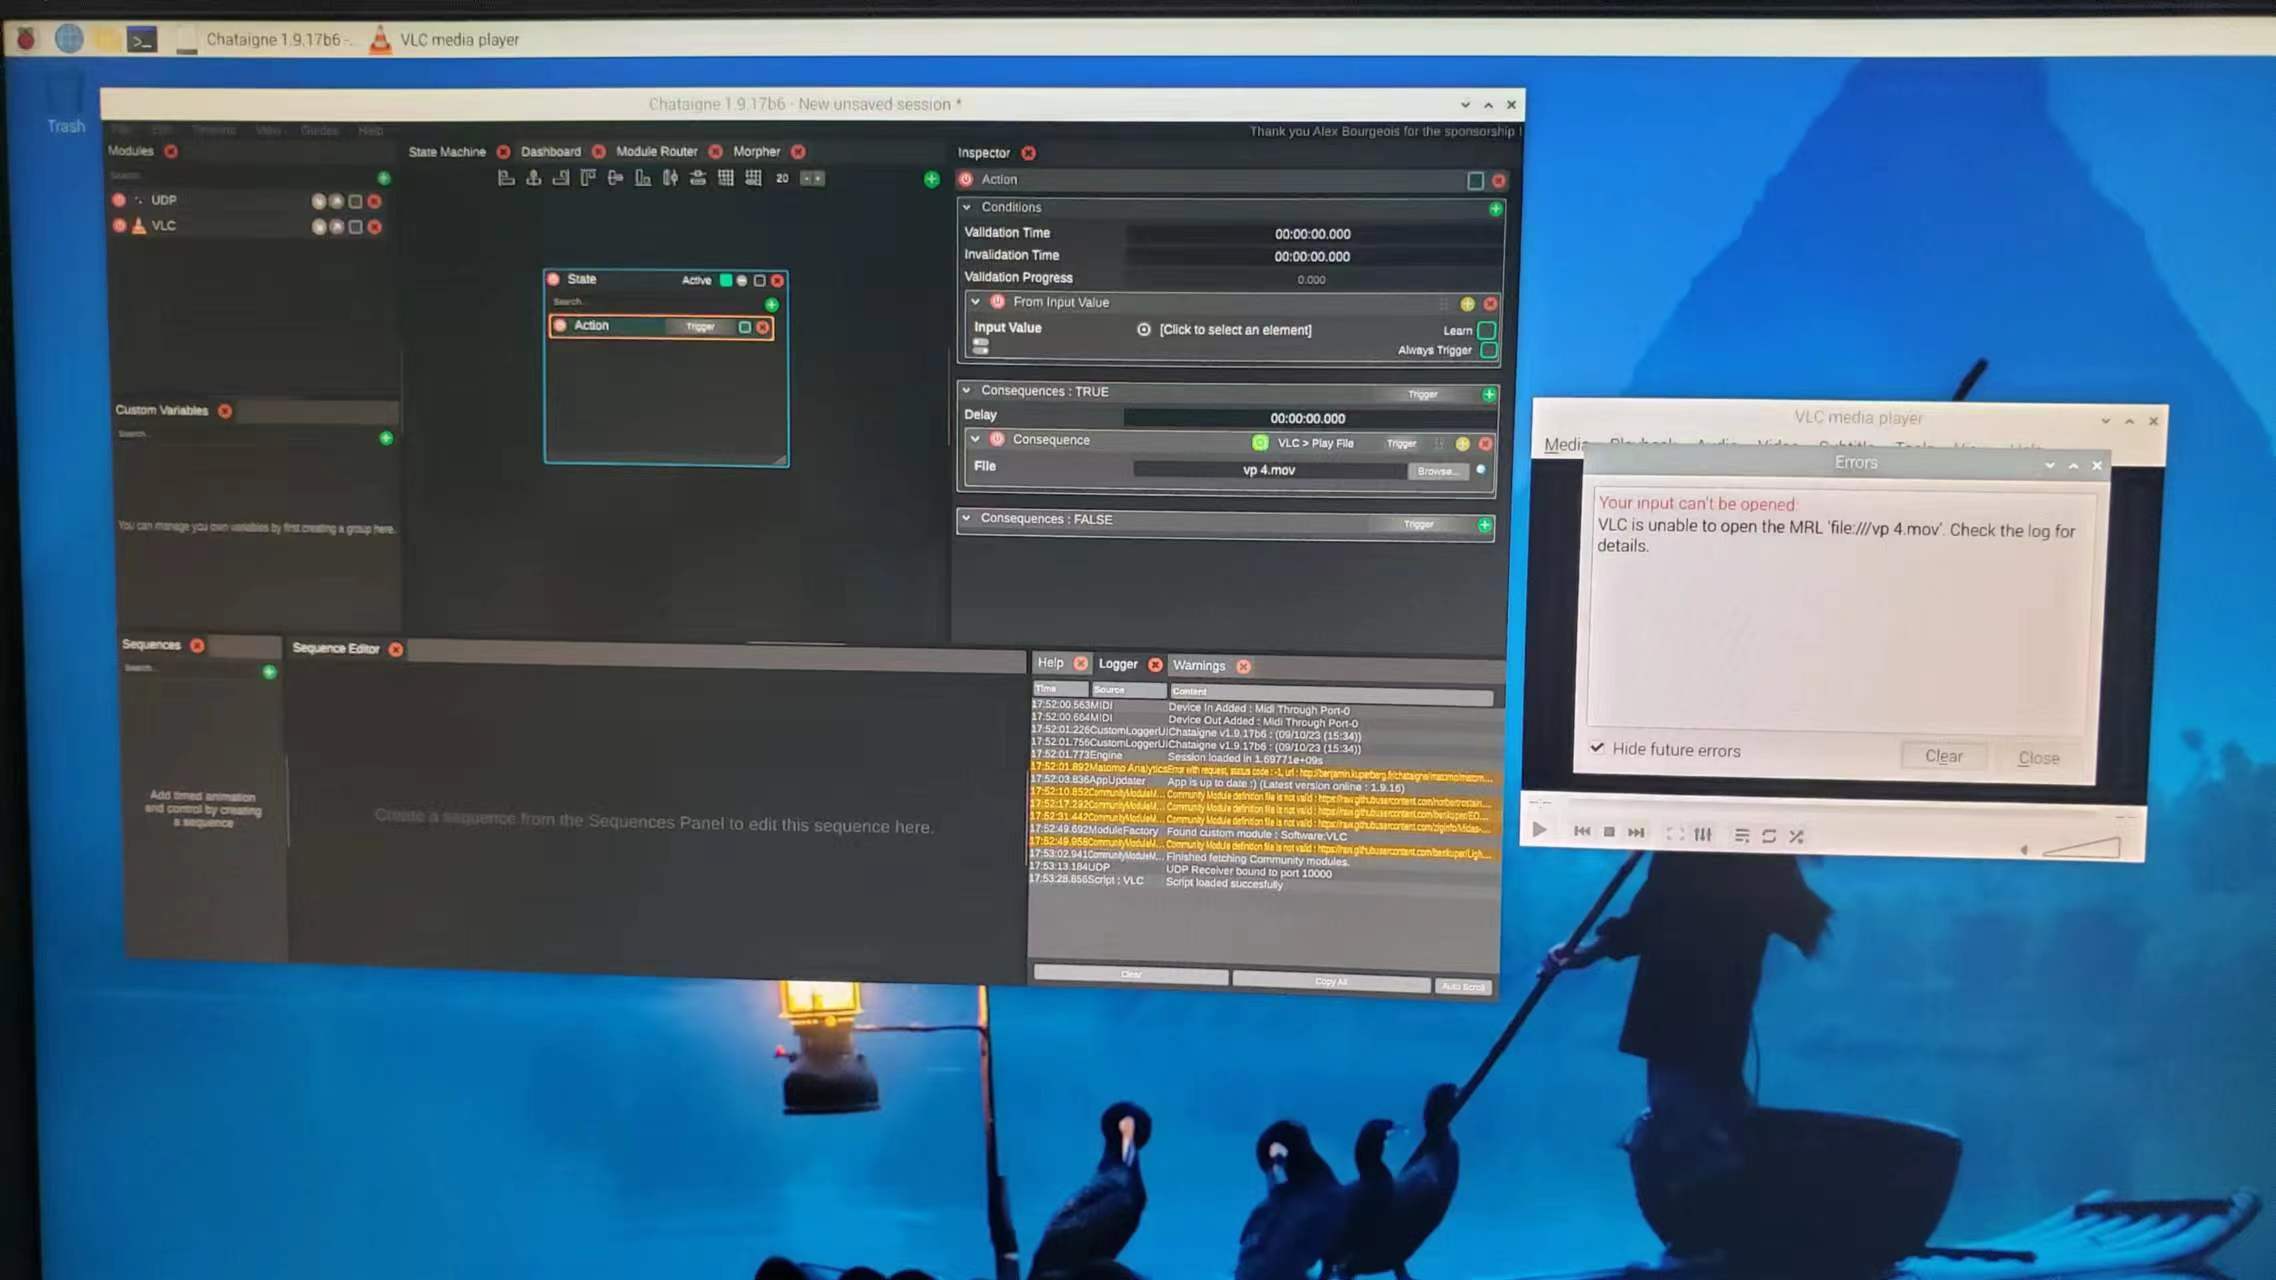The image size is (2276, 1280).
Task: Enable Always Trigger for the Input Value
Action: pos(1488,349)
